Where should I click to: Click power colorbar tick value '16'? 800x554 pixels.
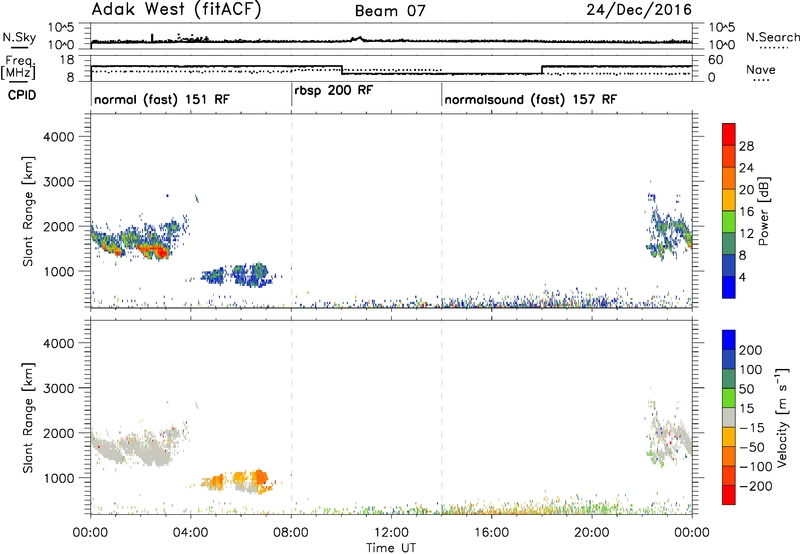(746, 212)
